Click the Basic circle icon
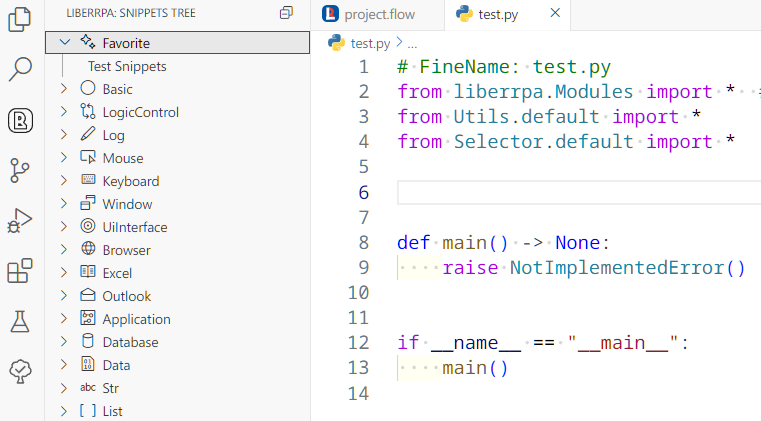 (88, 88)
